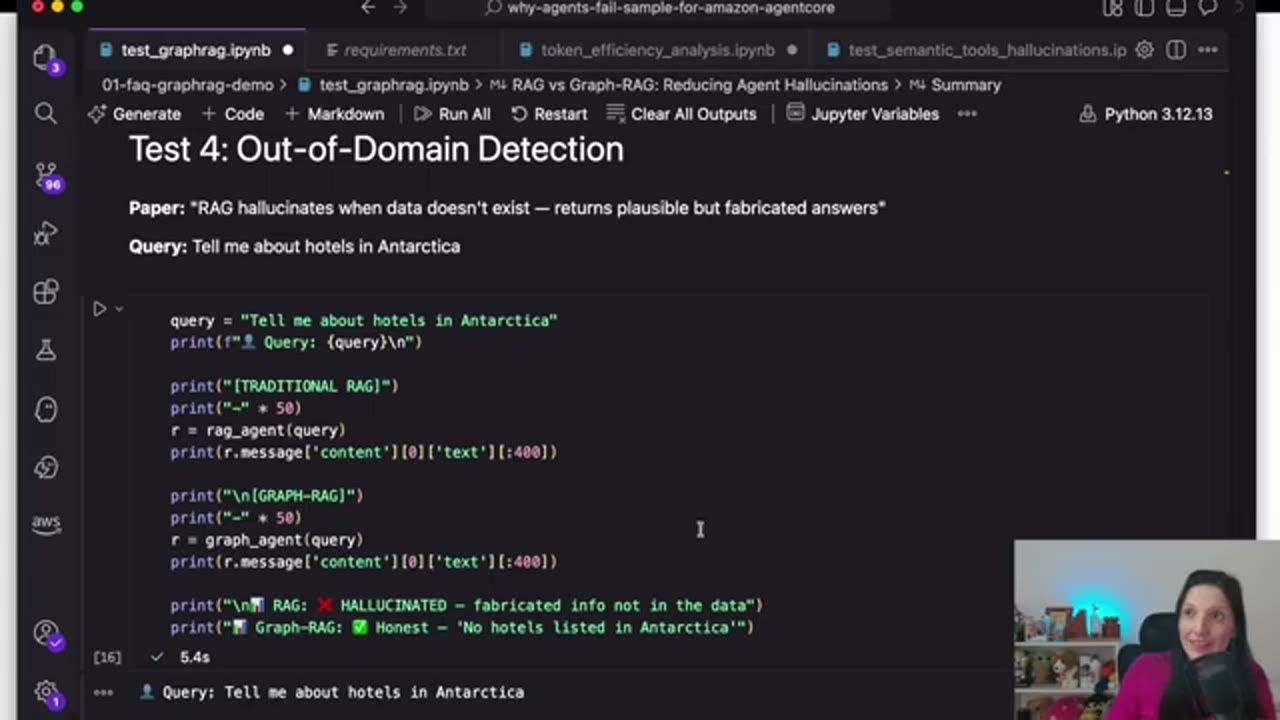The height and width of the screenshot is (720, 1280).
Task: Click the cell output Query text line
Action: [333, 692]
